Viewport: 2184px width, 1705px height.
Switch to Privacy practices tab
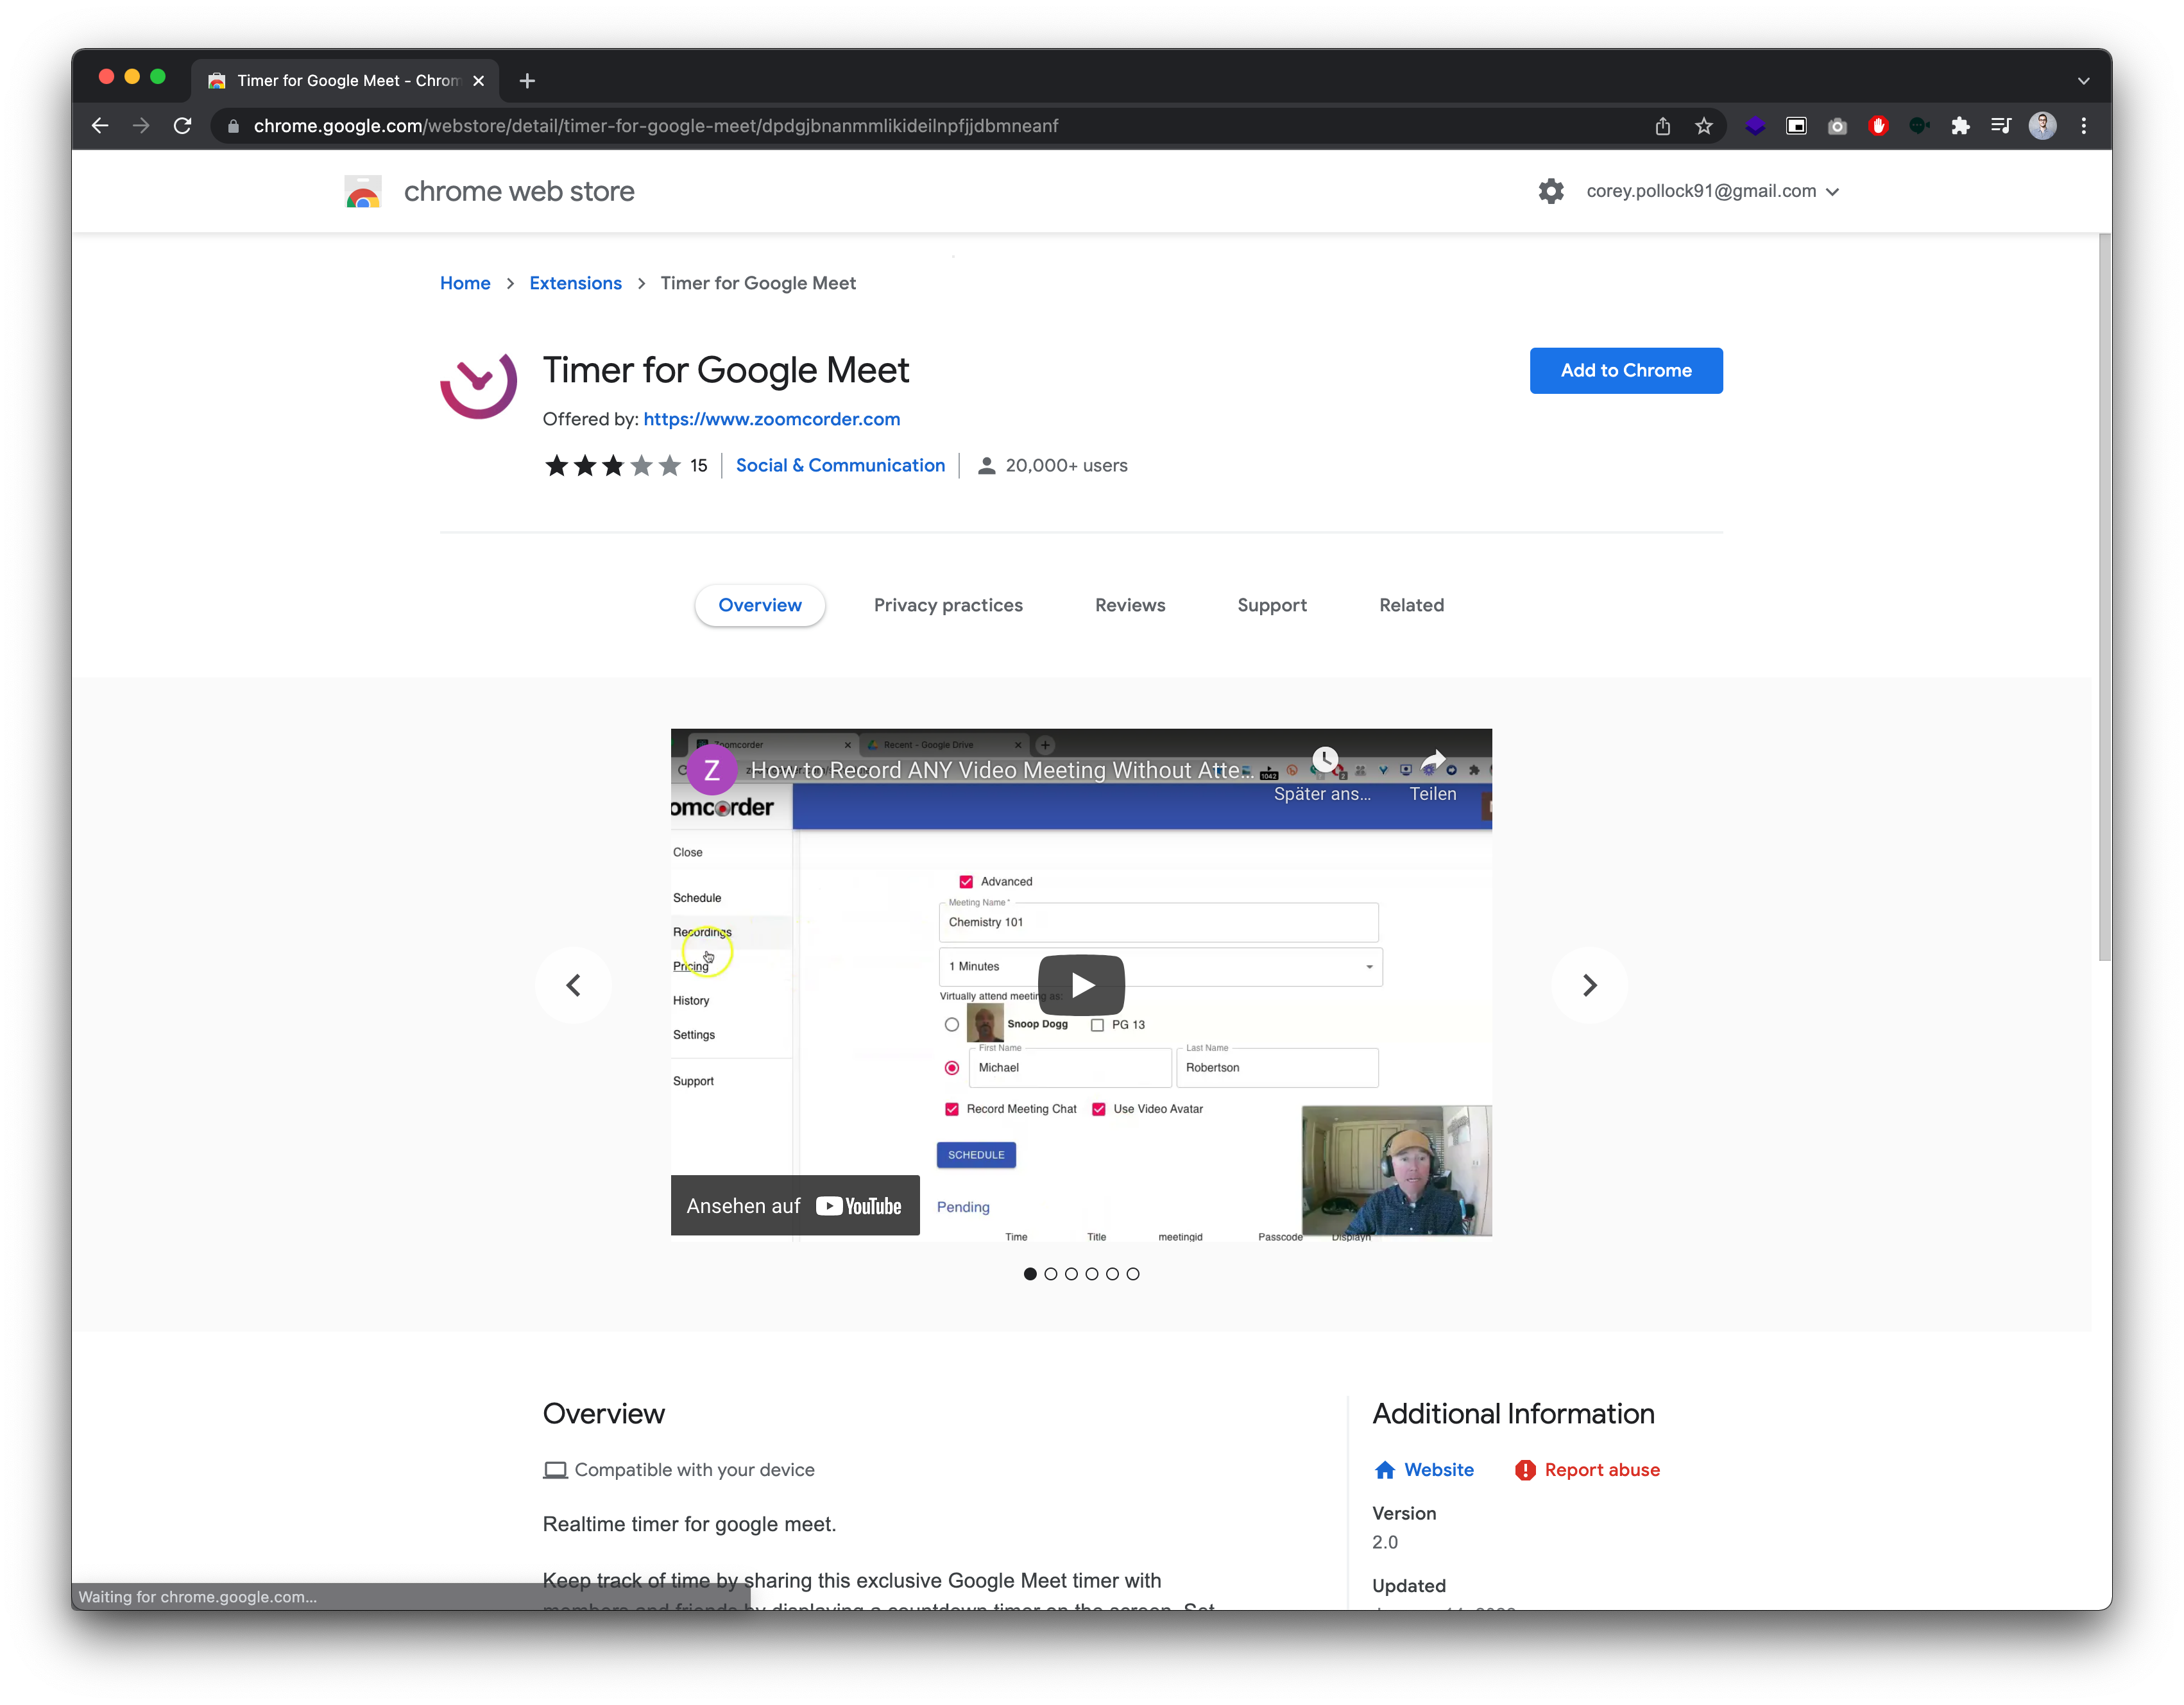click(948, 605)
